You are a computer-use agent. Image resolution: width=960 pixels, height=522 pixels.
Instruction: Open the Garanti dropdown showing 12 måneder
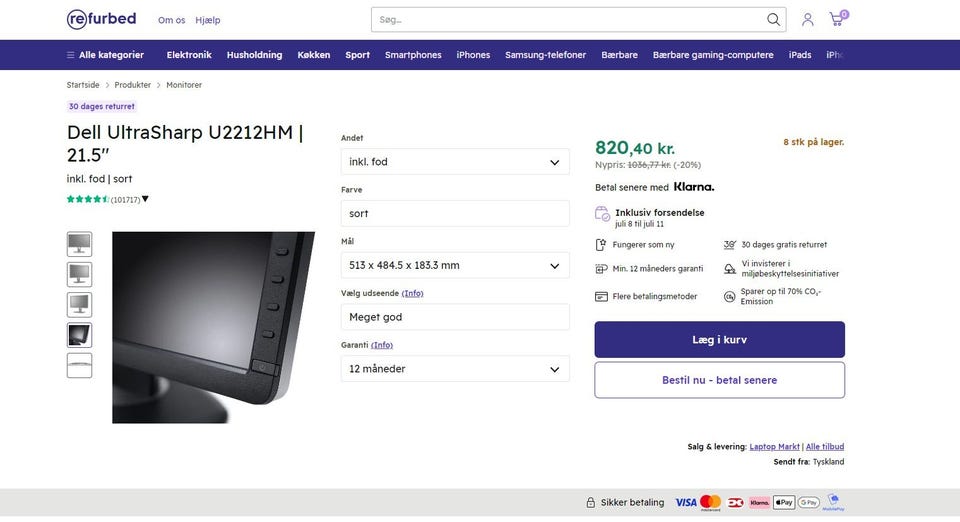coord(455,369)
